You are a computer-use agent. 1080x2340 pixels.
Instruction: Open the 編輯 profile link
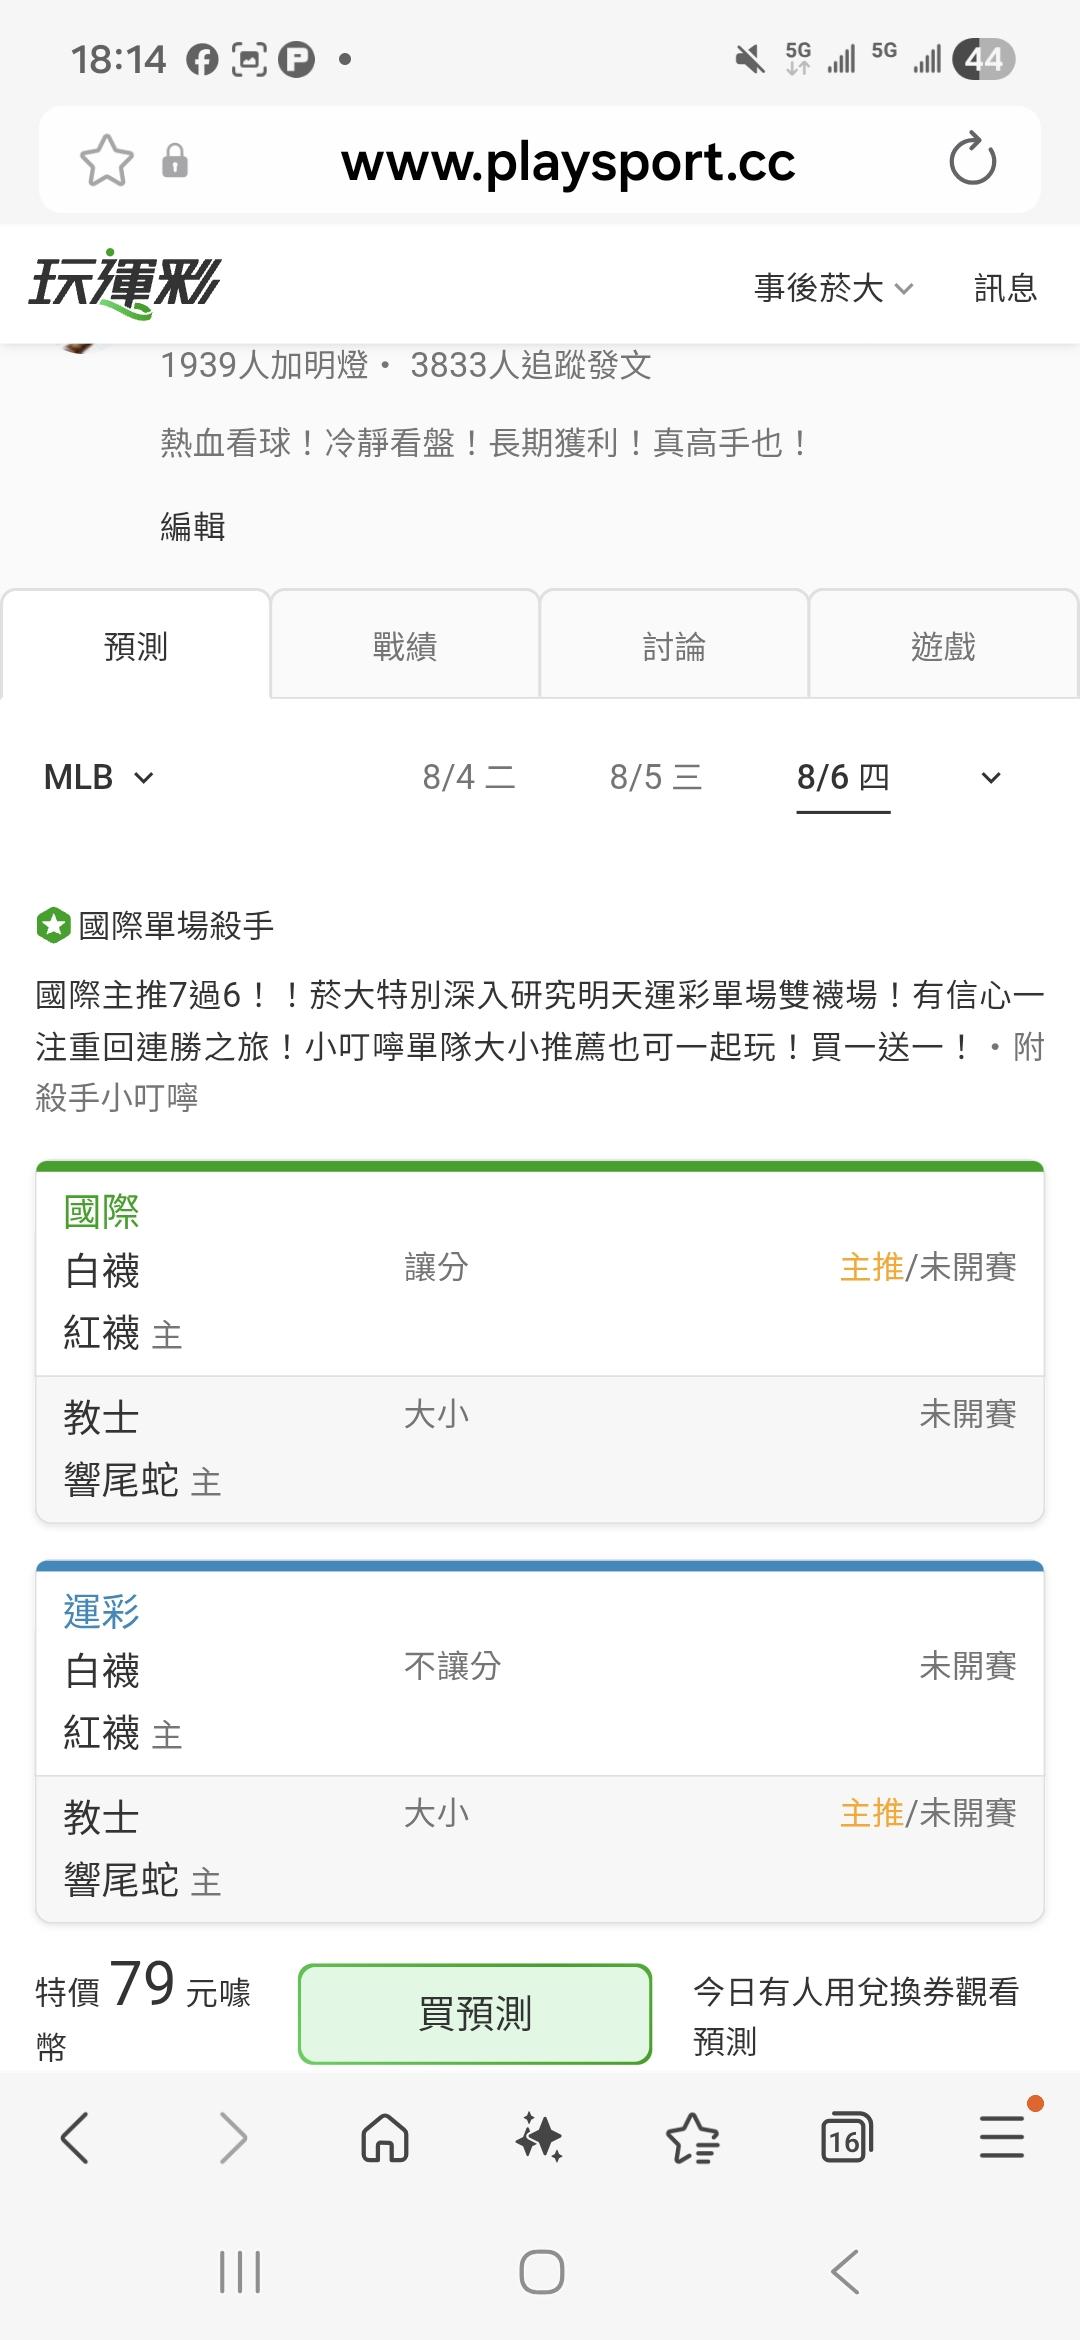[193, 526]
